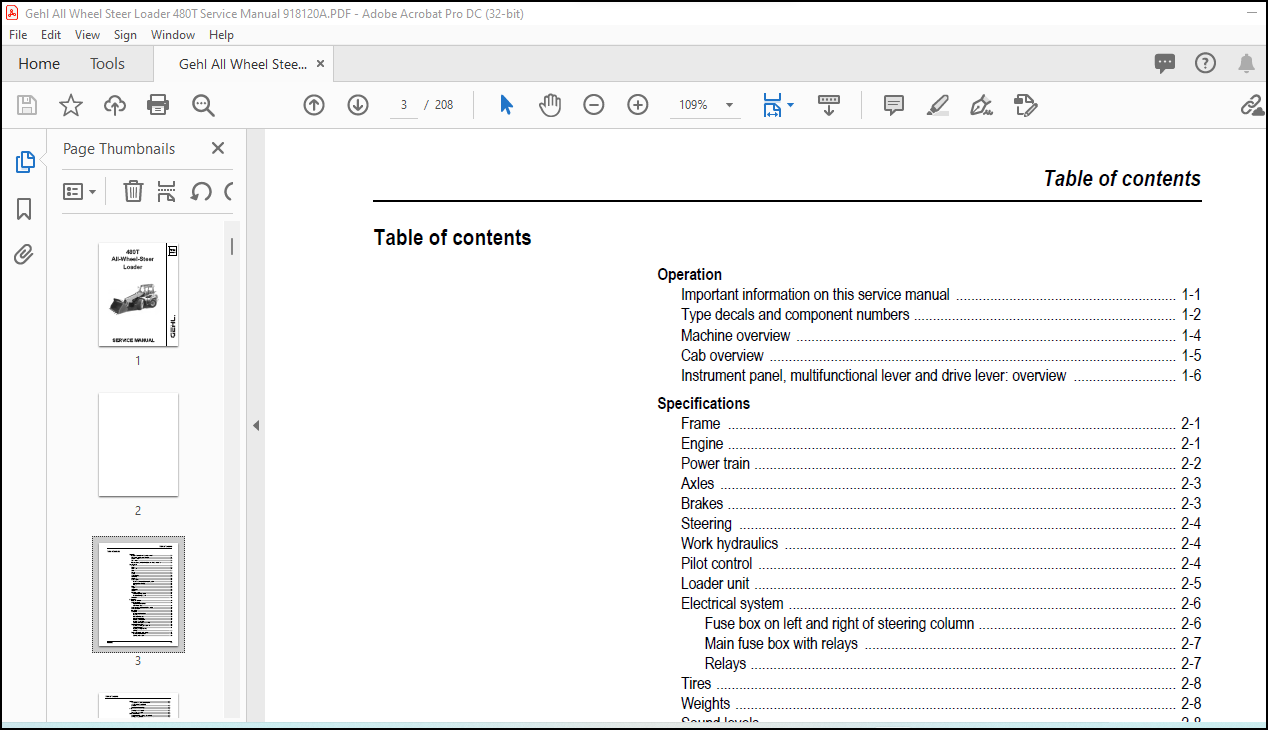The image size is (1268, 730).
Task: Click 'Pilot control' contents entry
Action: point(716,563)
